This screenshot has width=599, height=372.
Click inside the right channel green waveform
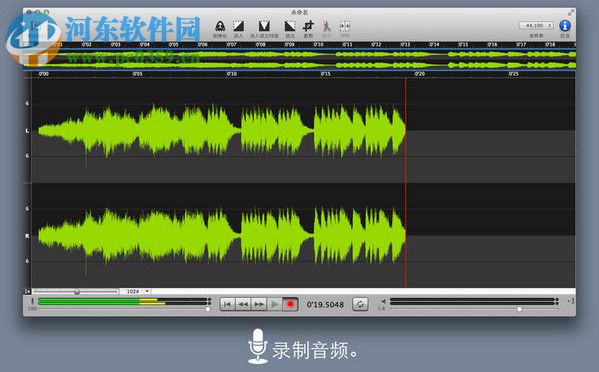(222, 236)
